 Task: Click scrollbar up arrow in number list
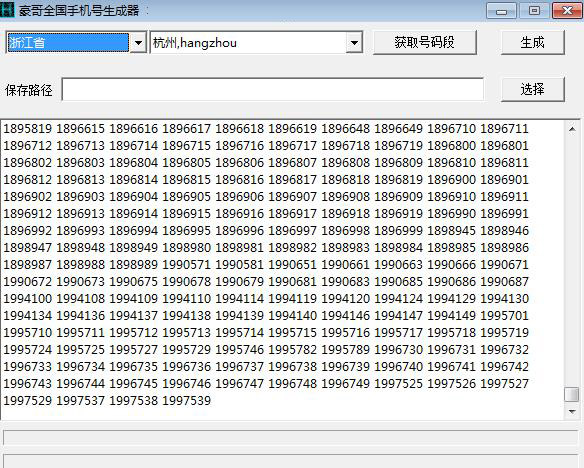click(572, 129)
